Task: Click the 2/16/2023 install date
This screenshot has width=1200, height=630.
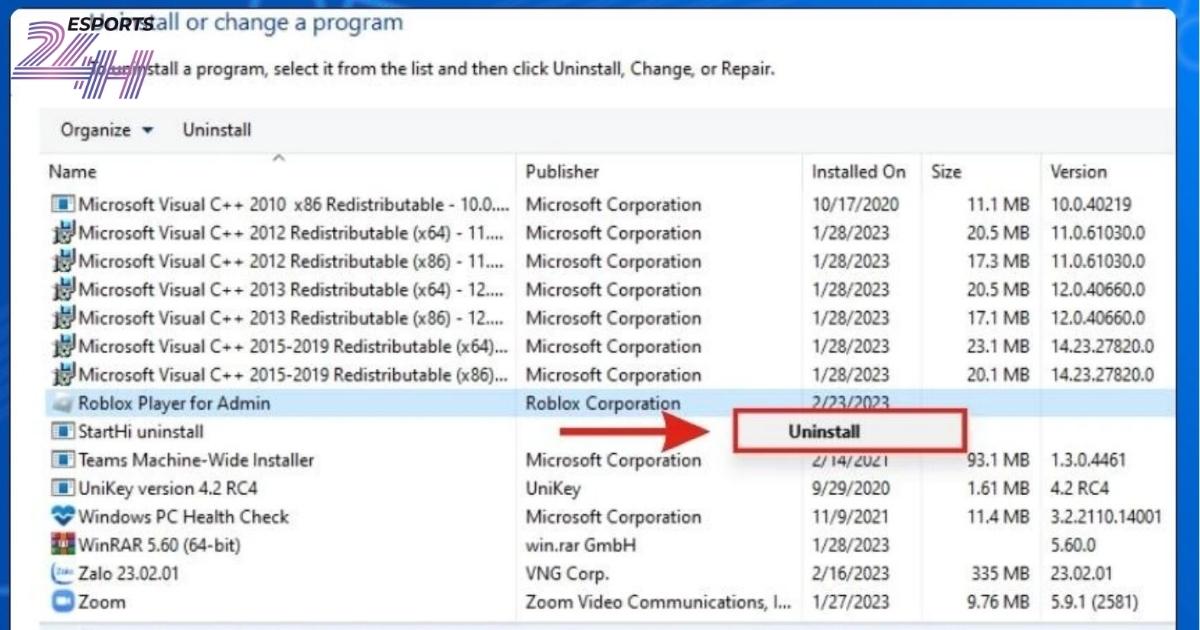Action: tap(850, 574)
